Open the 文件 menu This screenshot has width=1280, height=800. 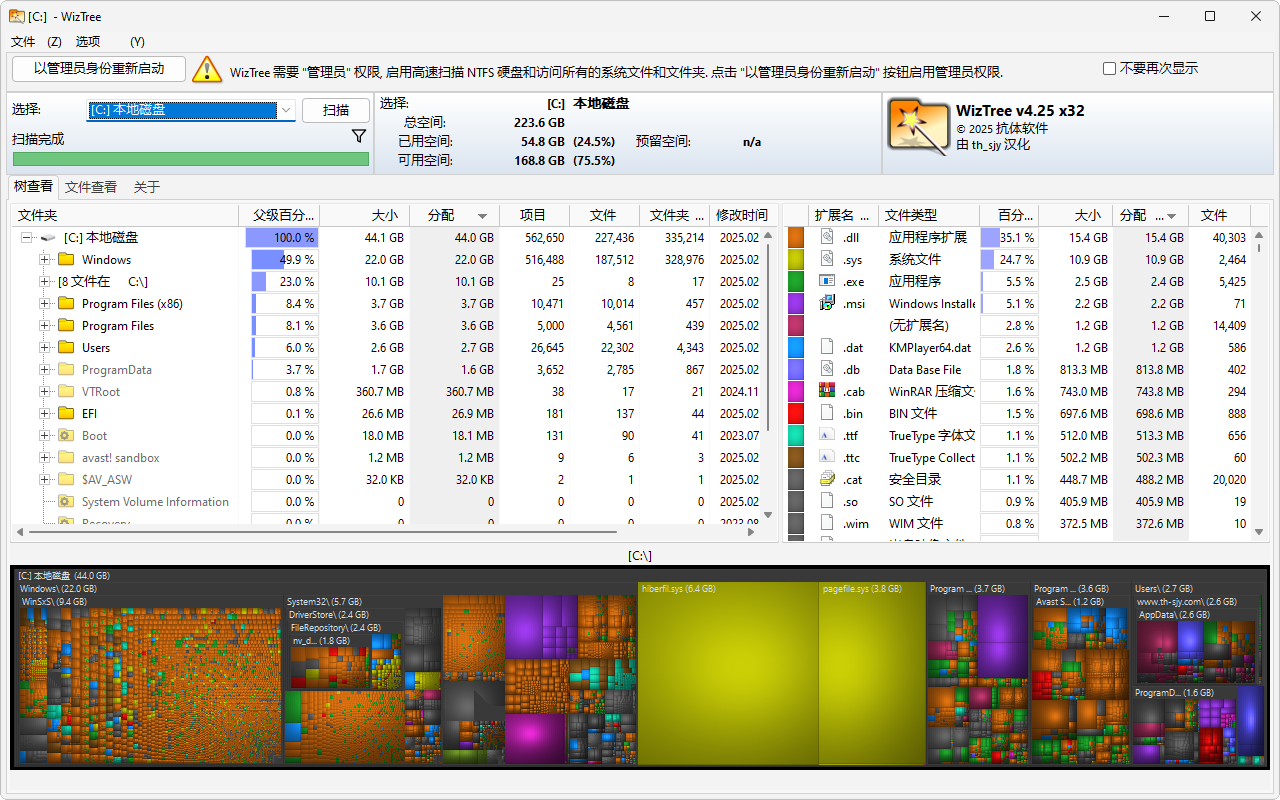point(23,42)
